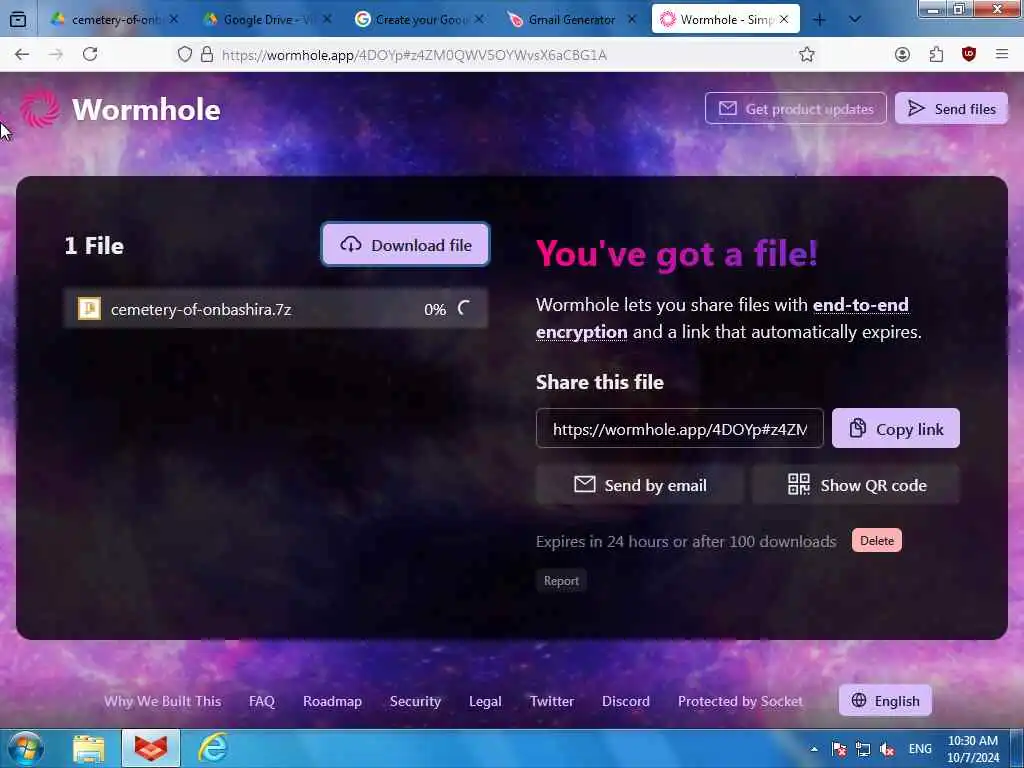Click the Action Center flag icon

coord(839,749)
